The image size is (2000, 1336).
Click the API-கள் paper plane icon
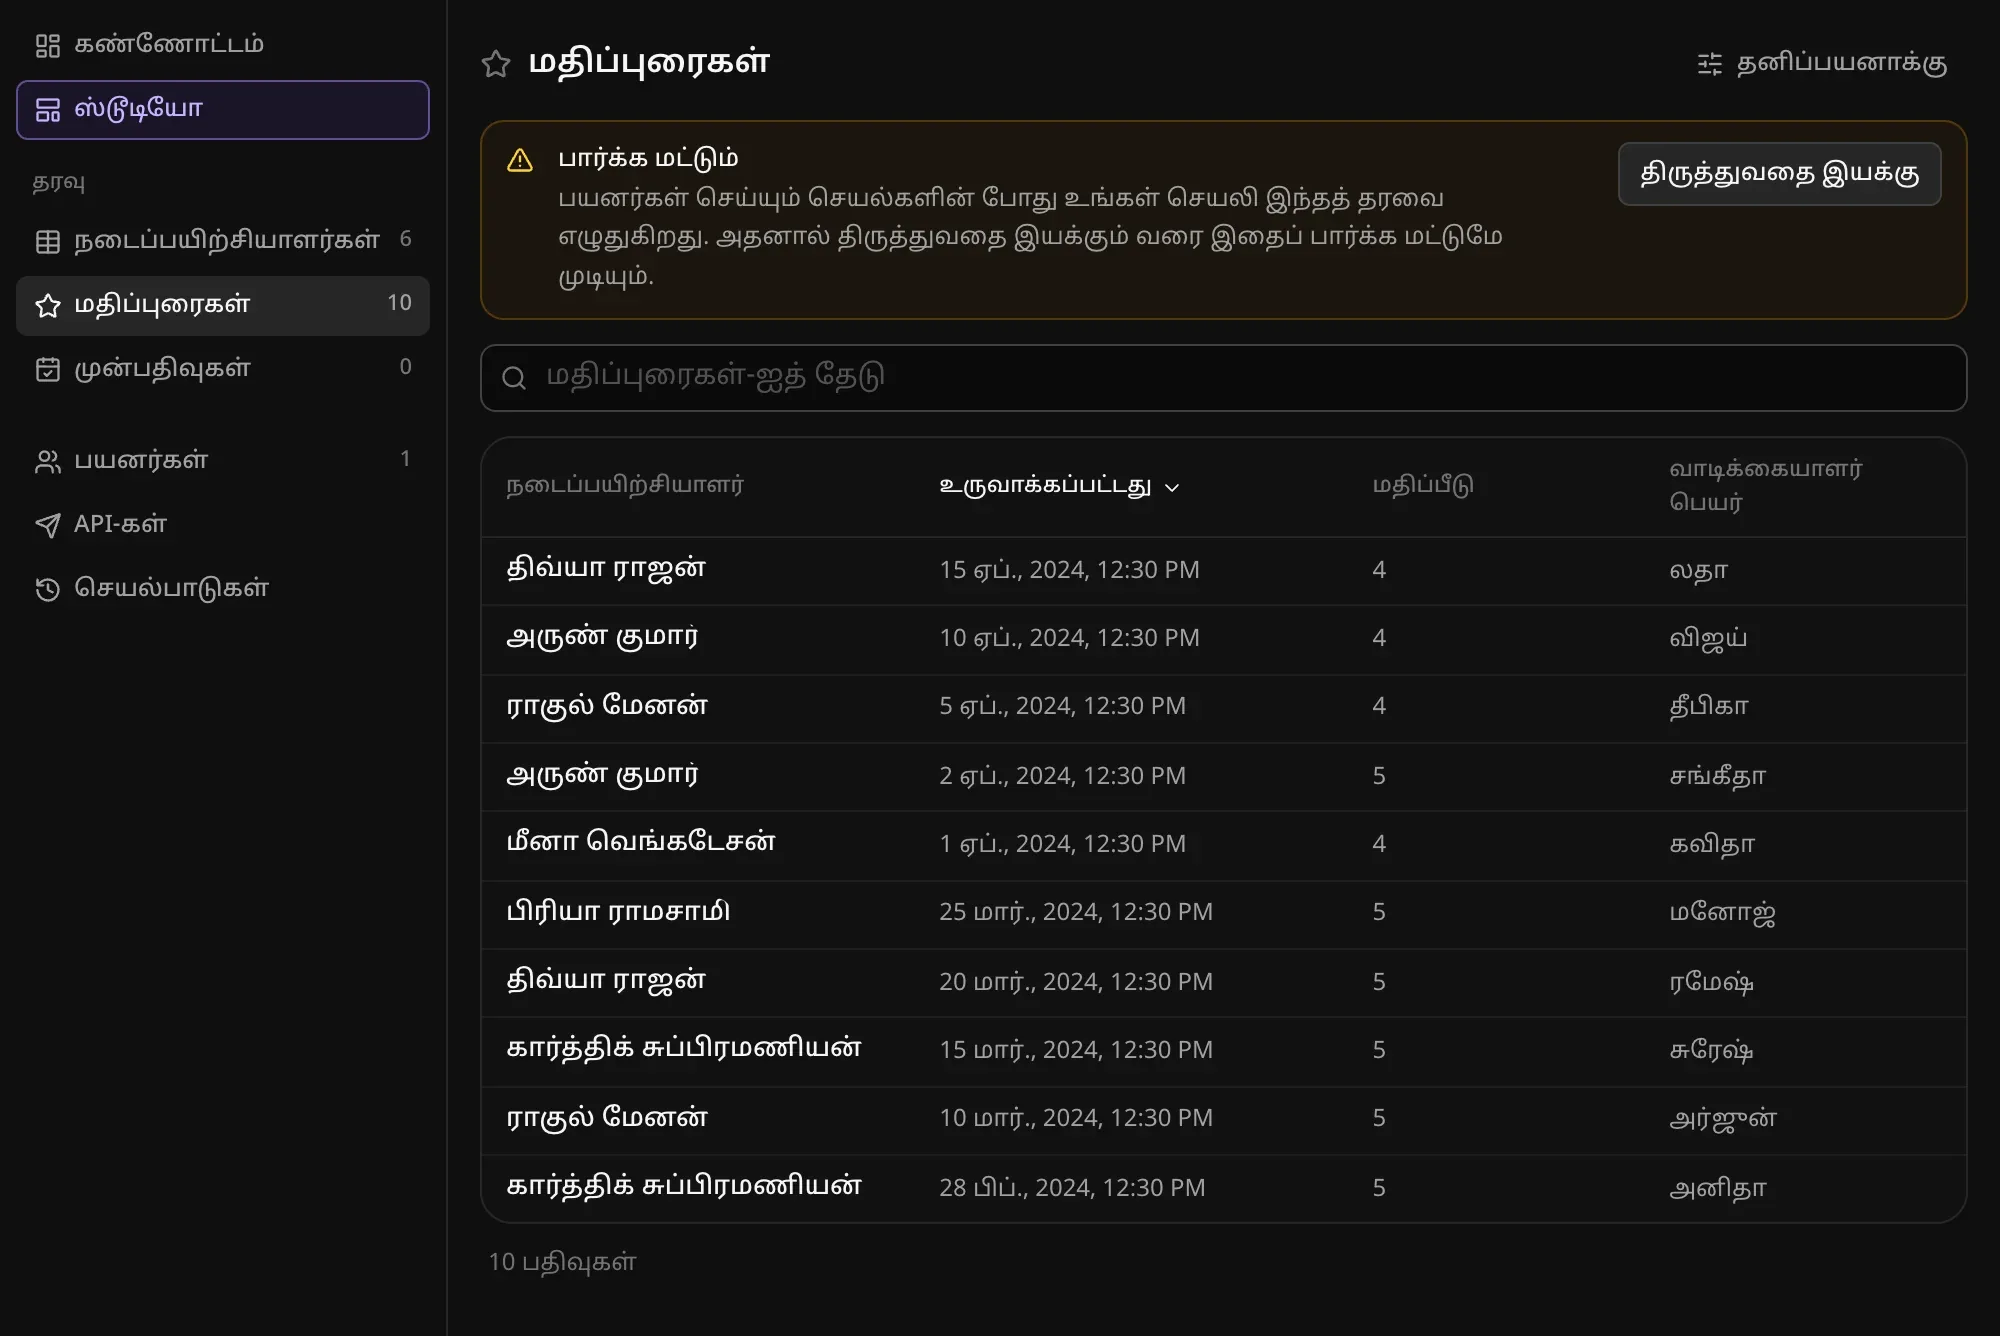48,526
